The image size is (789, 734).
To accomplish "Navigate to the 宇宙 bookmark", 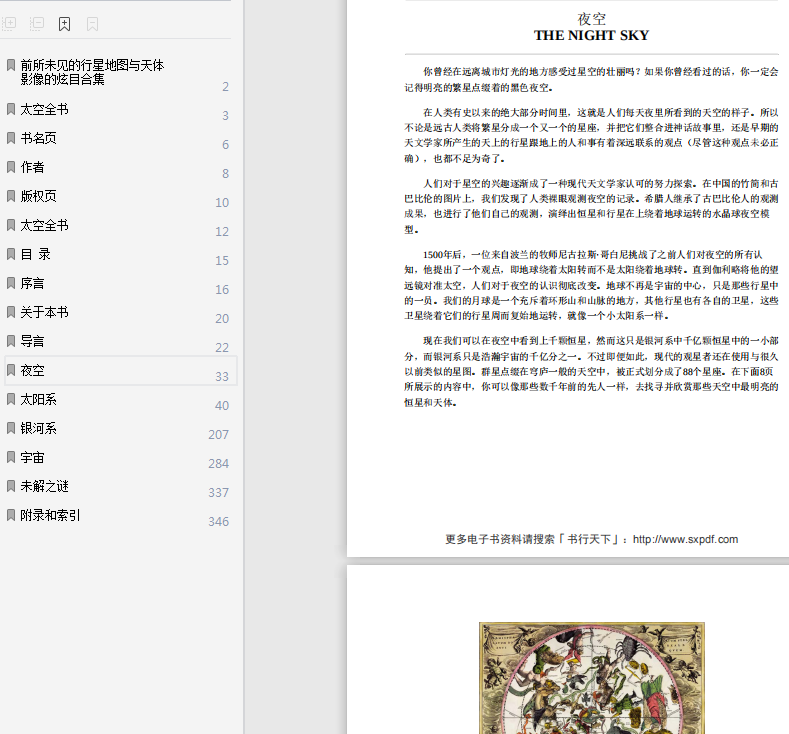I will coord(120,457).
